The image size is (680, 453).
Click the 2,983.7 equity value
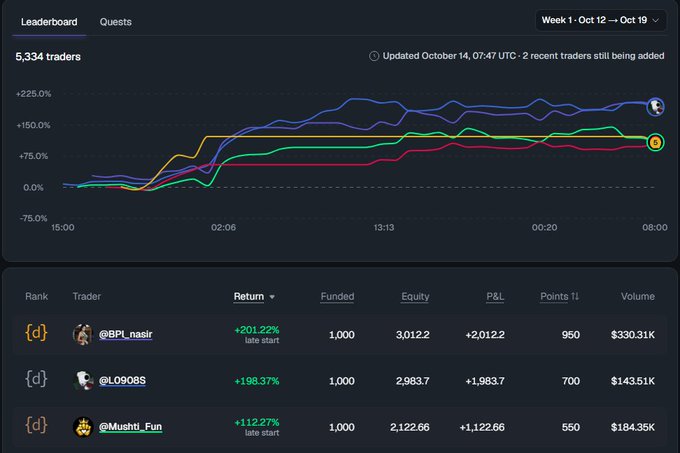coord(412,381)
